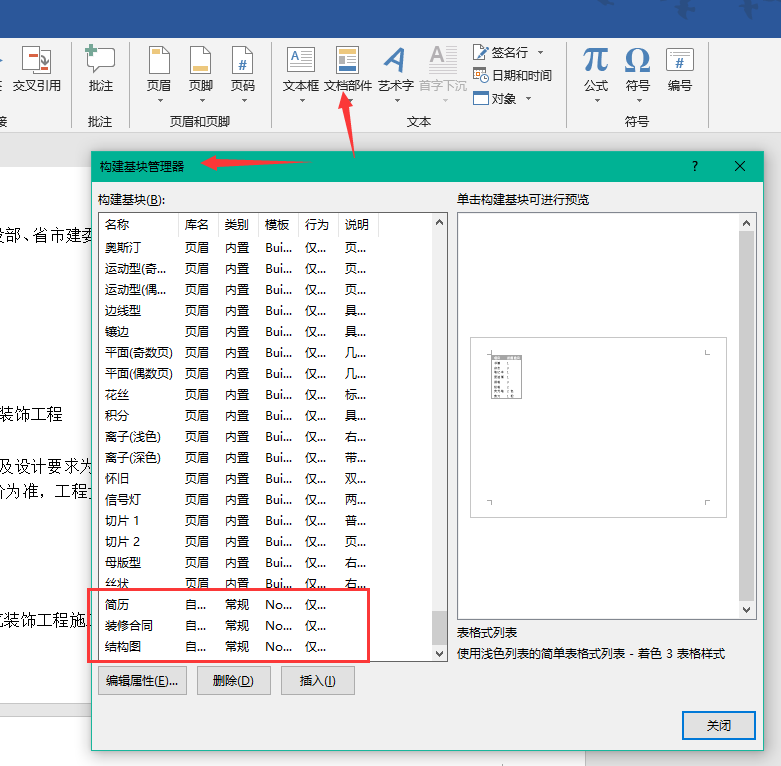Insert a Signature Line (签名行)
This screenshot has width=781, height=766.
point(501,52)
